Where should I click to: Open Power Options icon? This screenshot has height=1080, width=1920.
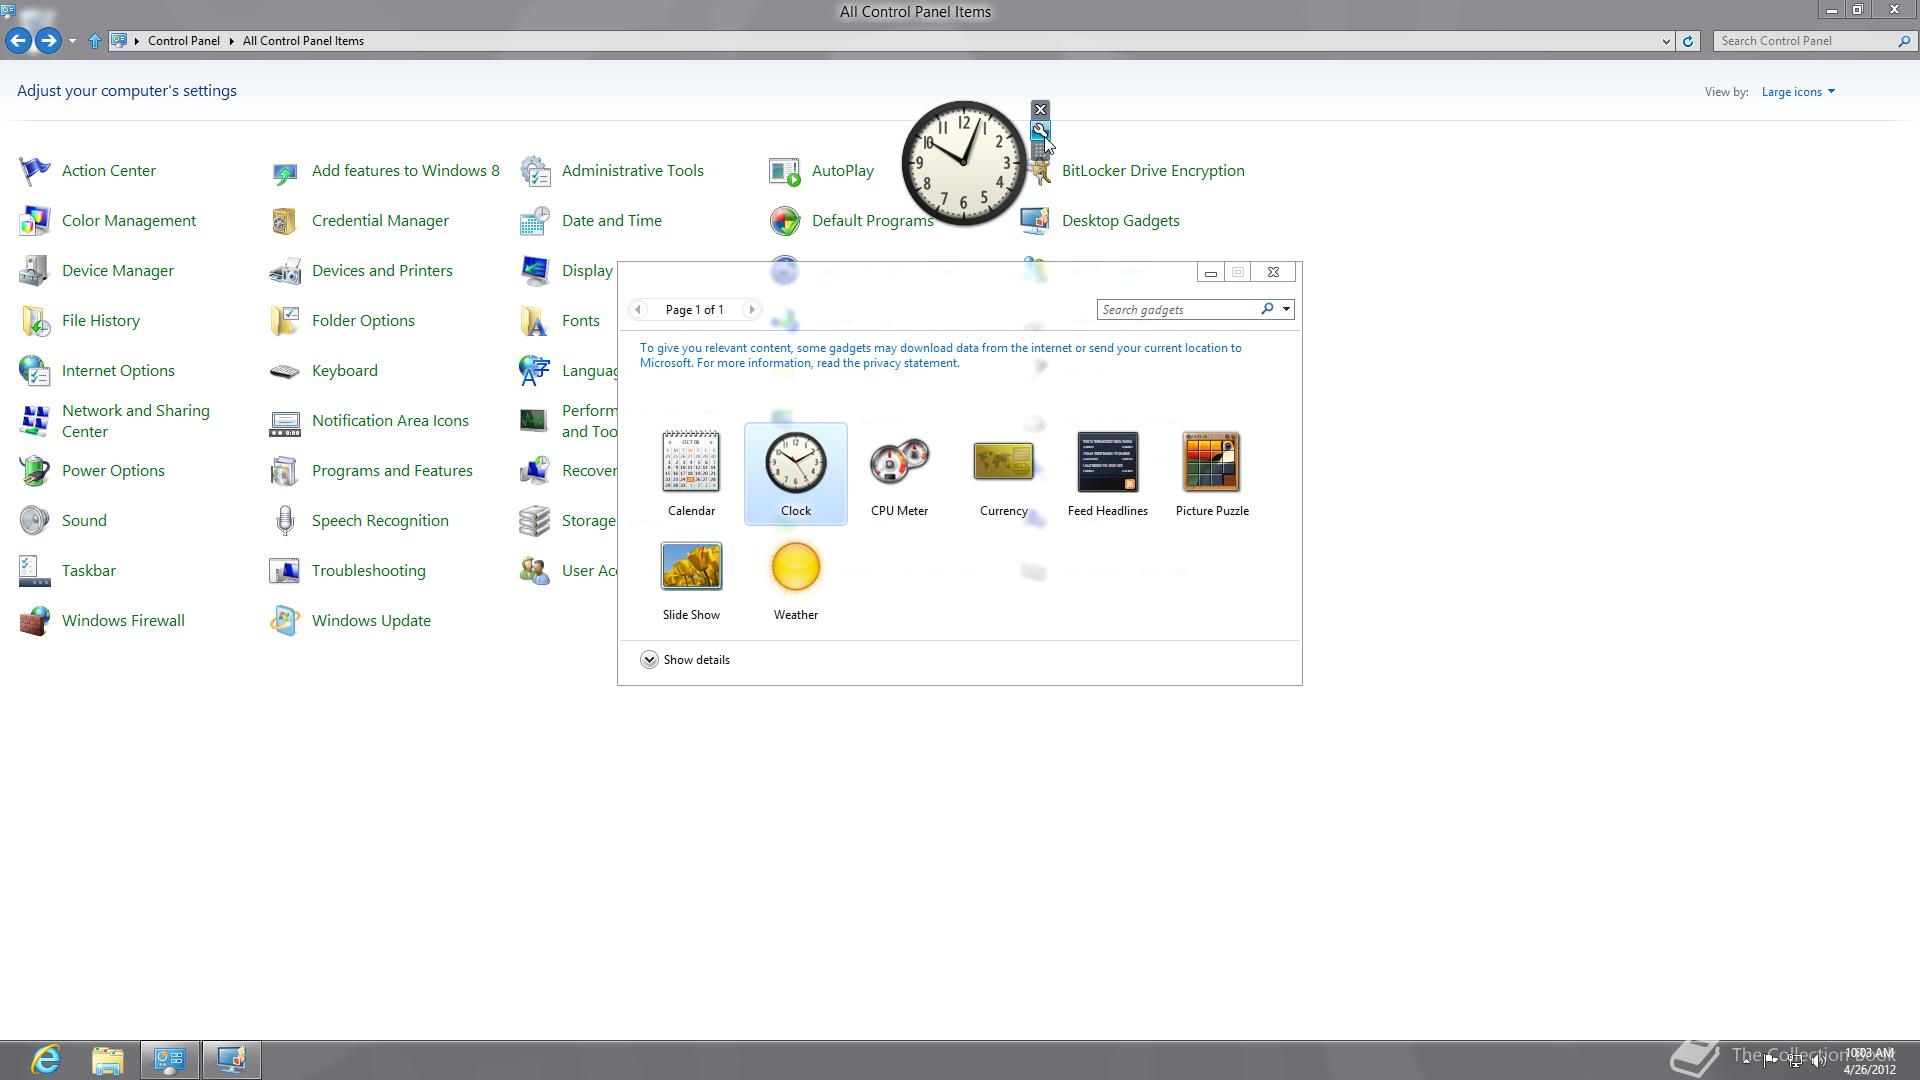(x=34, y=471)
